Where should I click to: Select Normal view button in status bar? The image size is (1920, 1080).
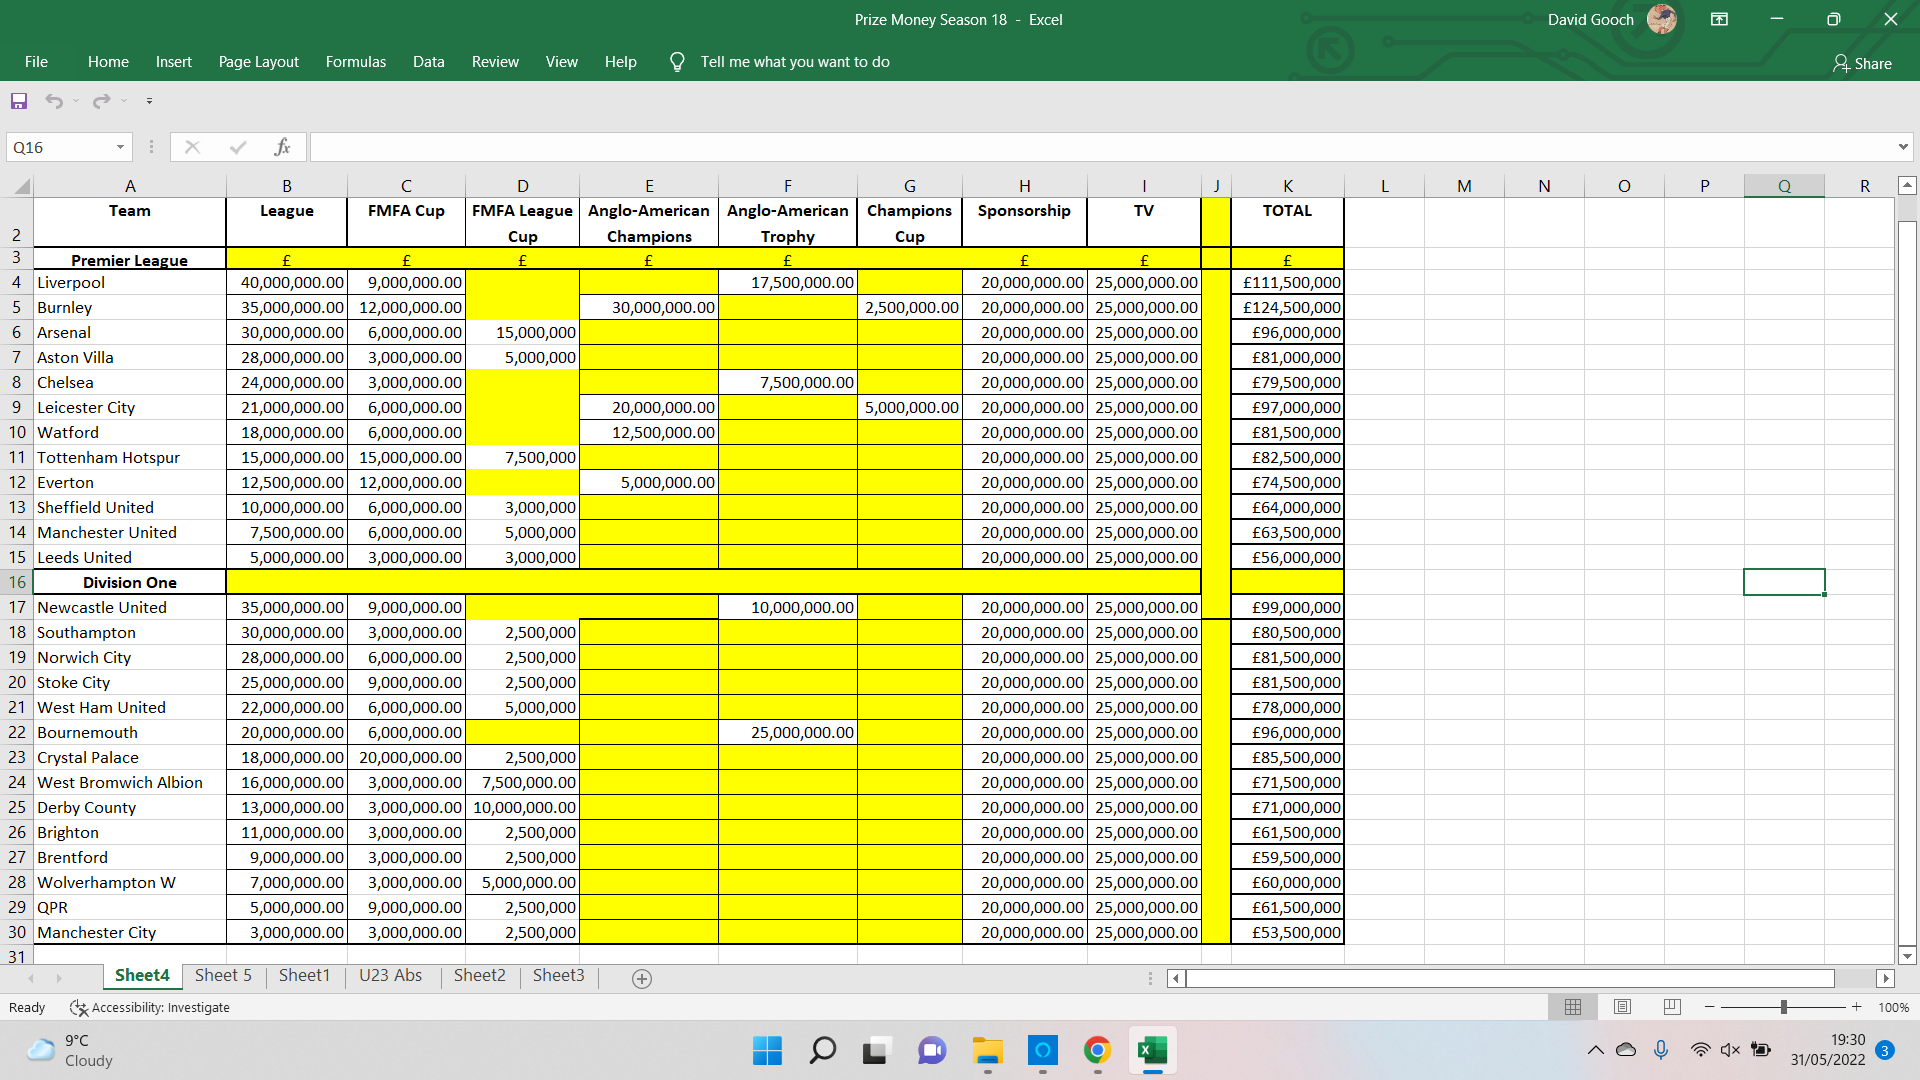[1573, 1007]
